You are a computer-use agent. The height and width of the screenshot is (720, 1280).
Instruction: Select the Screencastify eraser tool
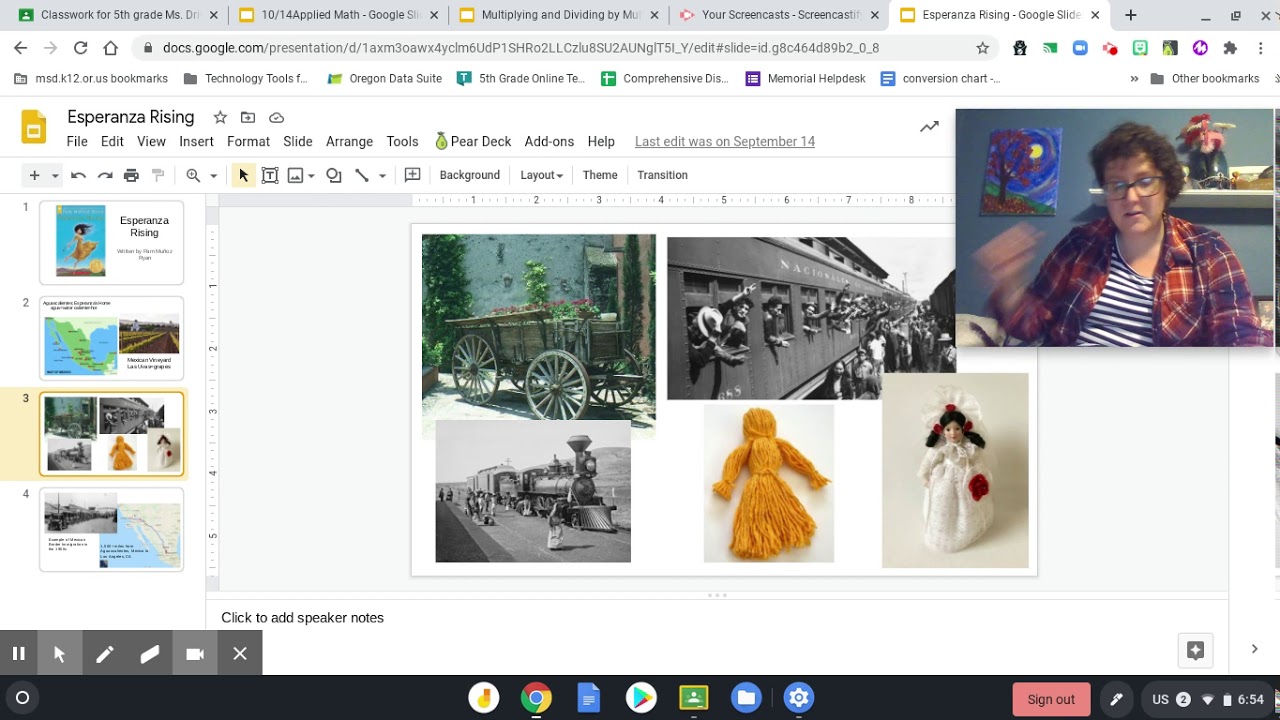[150, 654]
